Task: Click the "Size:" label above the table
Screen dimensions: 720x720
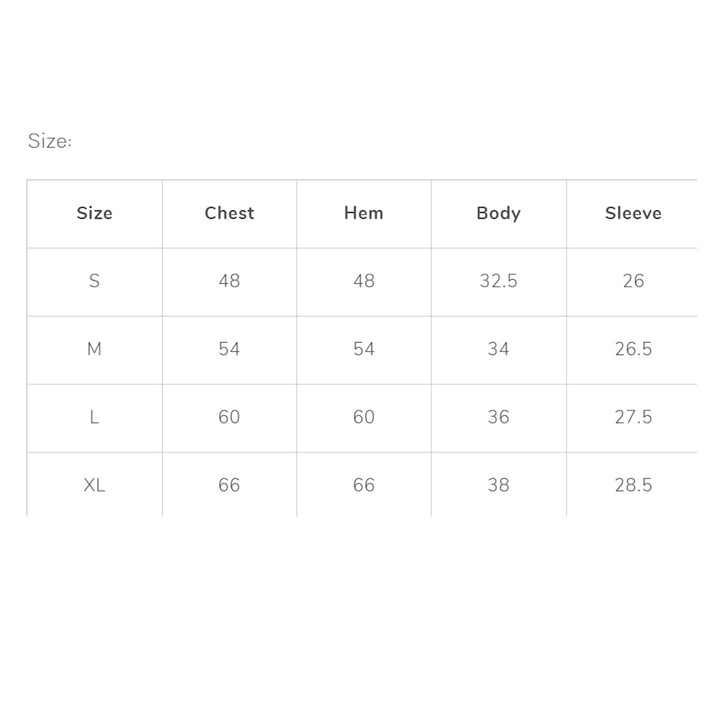Action: [50, 141]
